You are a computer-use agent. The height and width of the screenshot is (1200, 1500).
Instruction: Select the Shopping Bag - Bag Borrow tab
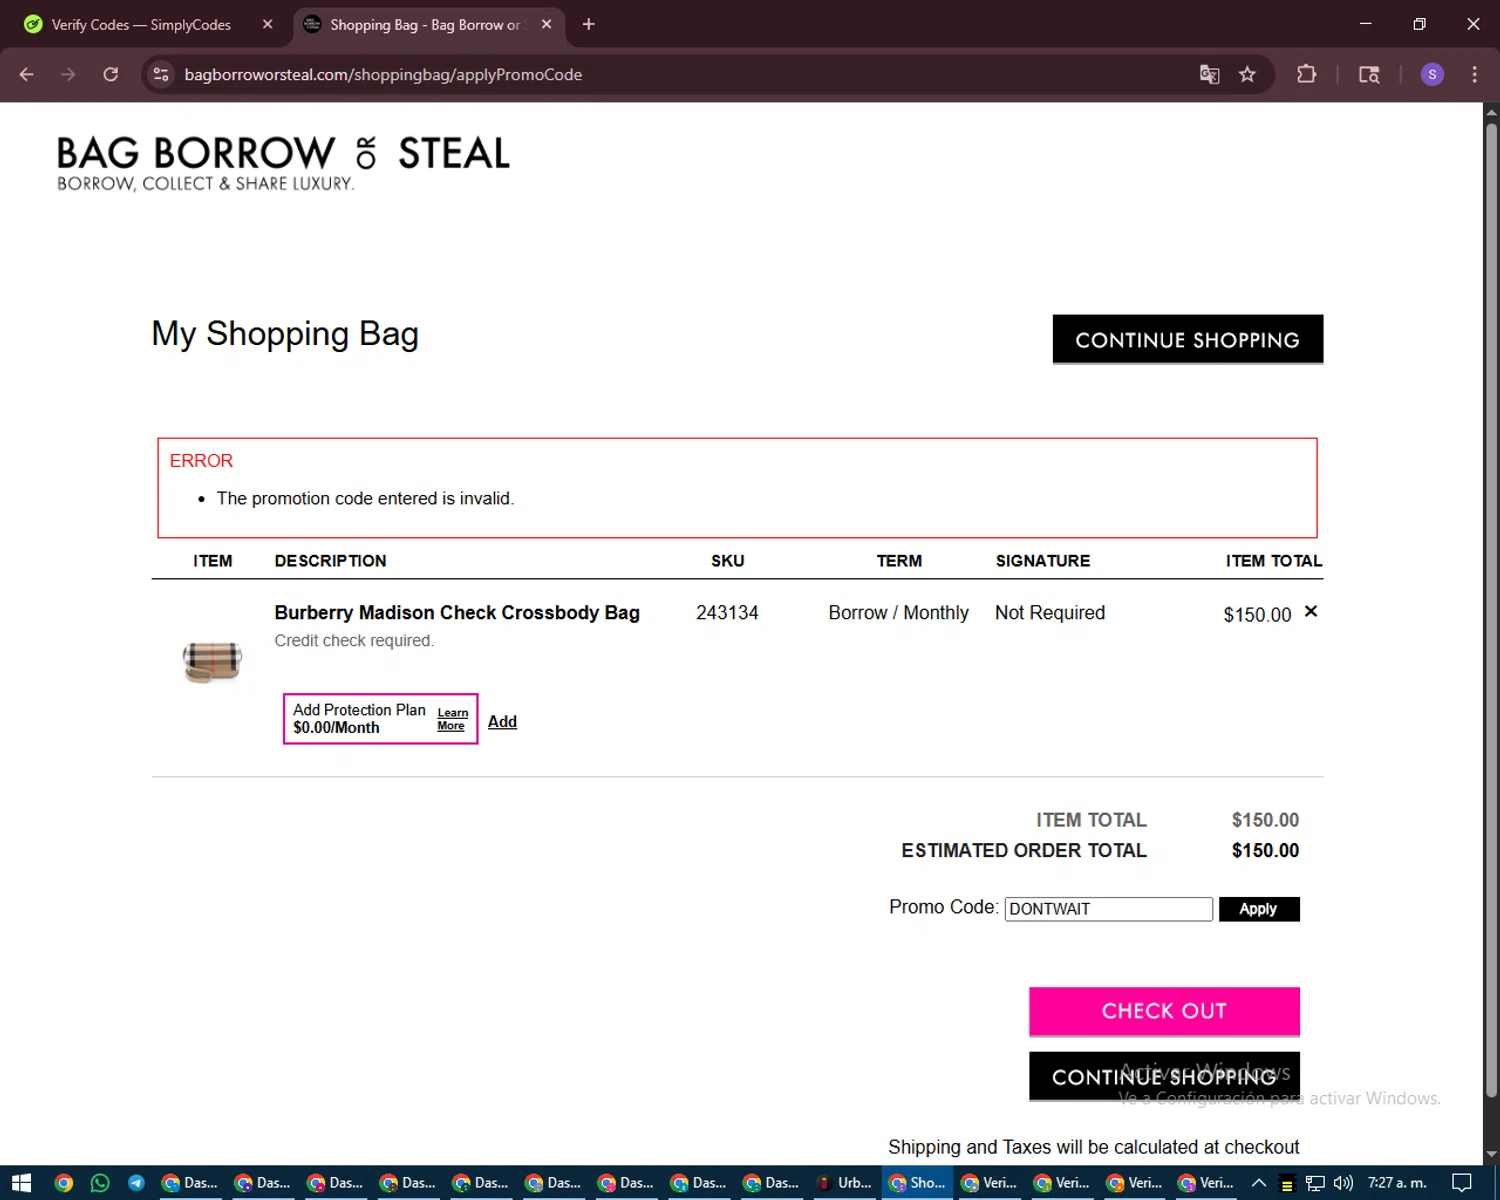pos(428,24)
